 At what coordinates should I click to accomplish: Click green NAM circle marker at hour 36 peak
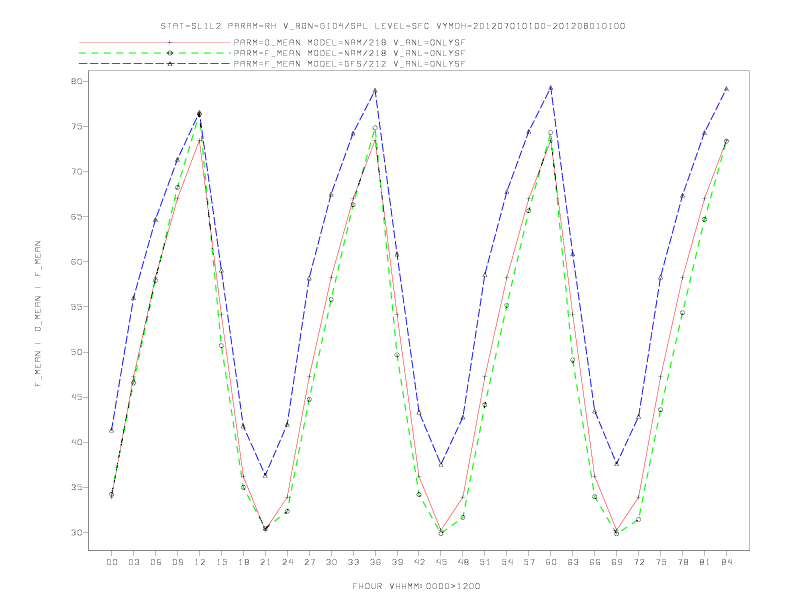[x=375, y=128]
